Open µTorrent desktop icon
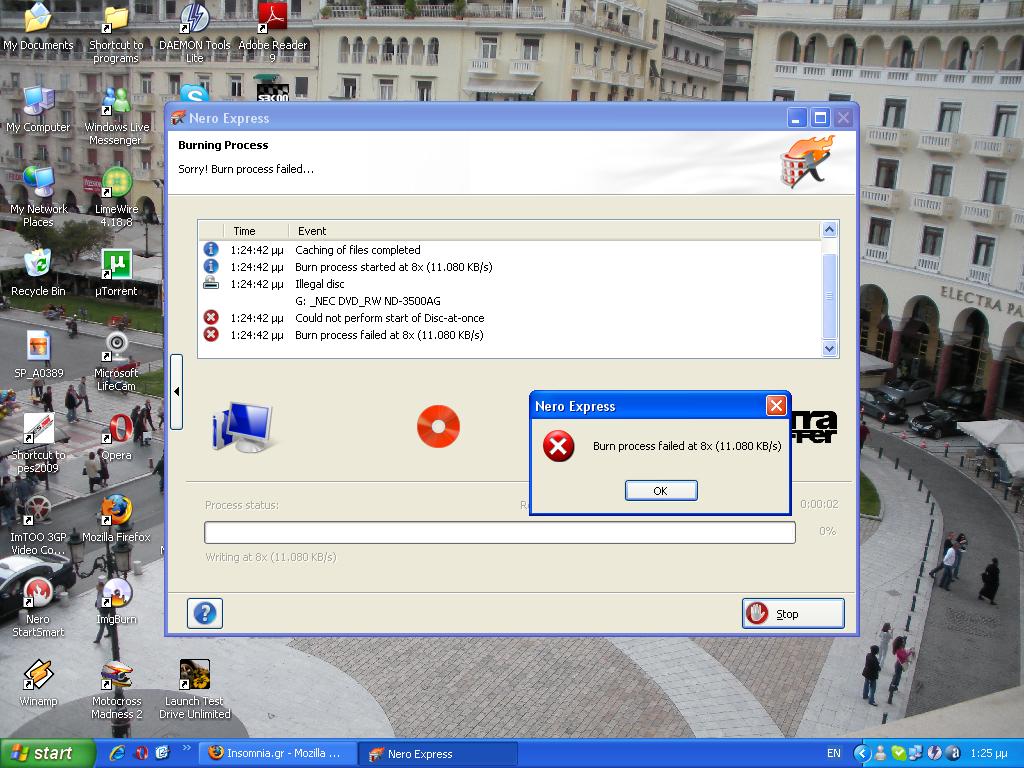 [116, 273]
